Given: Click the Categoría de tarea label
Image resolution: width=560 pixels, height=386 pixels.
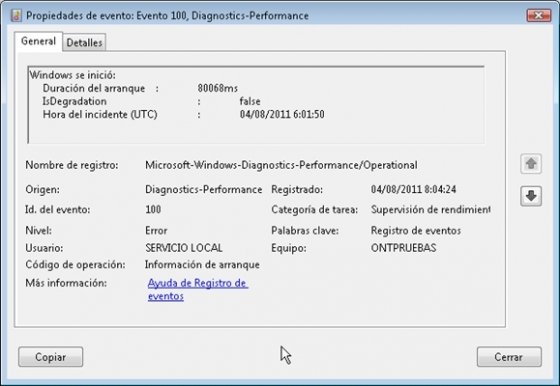Looking at the screenshot, I should point(314,210).
